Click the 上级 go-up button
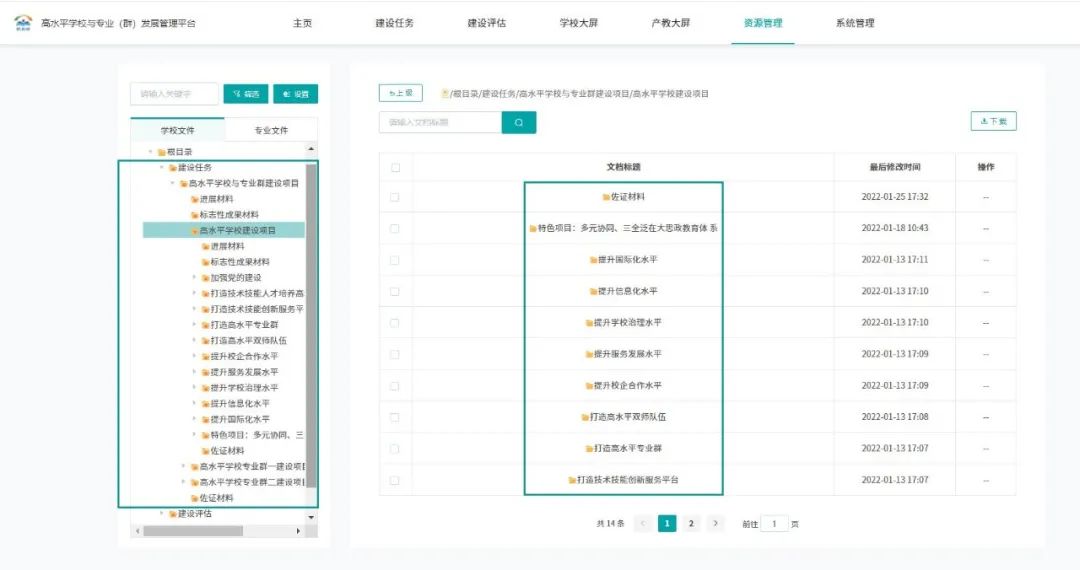Viewport: 1080px width, 570px height. point(400,93)
